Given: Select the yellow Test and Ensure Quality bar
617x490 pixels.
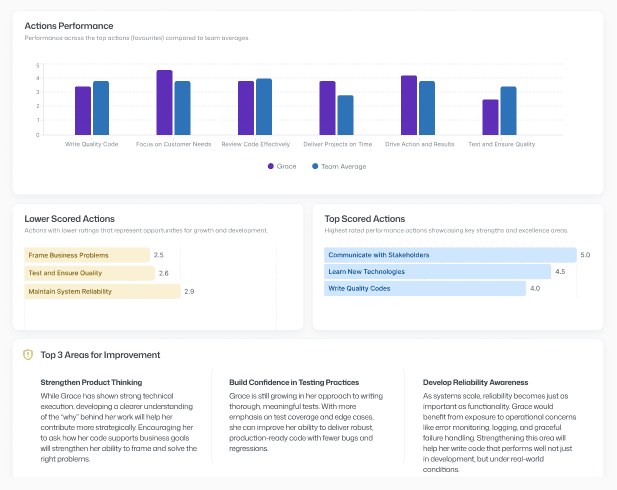Looking at the screenshot, I should click(x=89, y=273).
